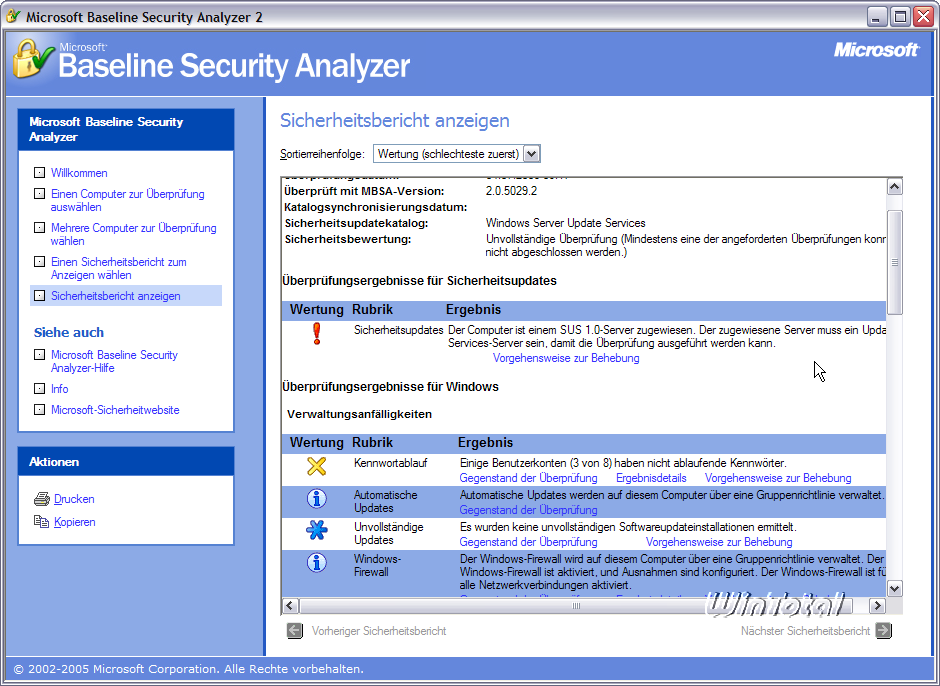This screenshot has height=686, width=940.
Task: Click the bullet icon beside Willkommen
Action: coord(40,173)
